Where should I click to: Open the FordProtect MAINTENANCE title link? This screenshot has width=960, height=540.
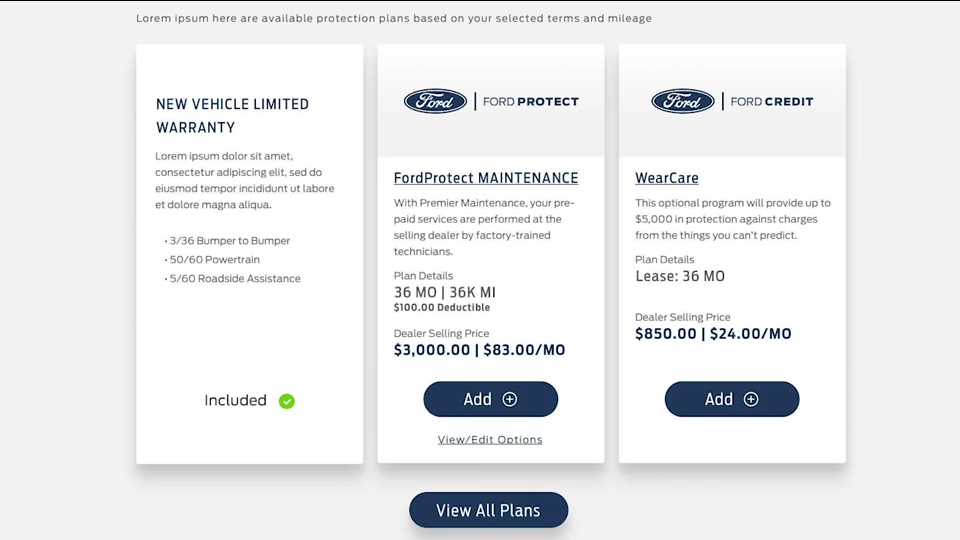pos(486,178)
